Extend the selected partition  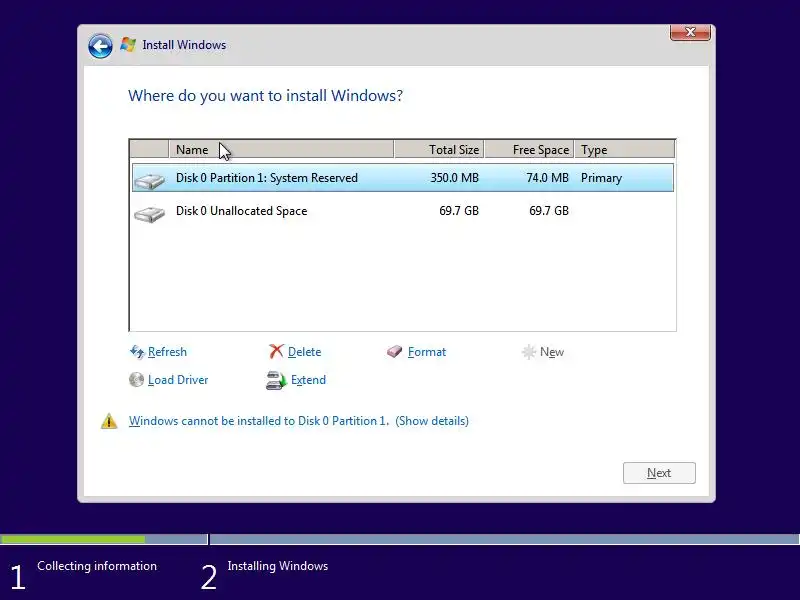(x=308, y=380)
